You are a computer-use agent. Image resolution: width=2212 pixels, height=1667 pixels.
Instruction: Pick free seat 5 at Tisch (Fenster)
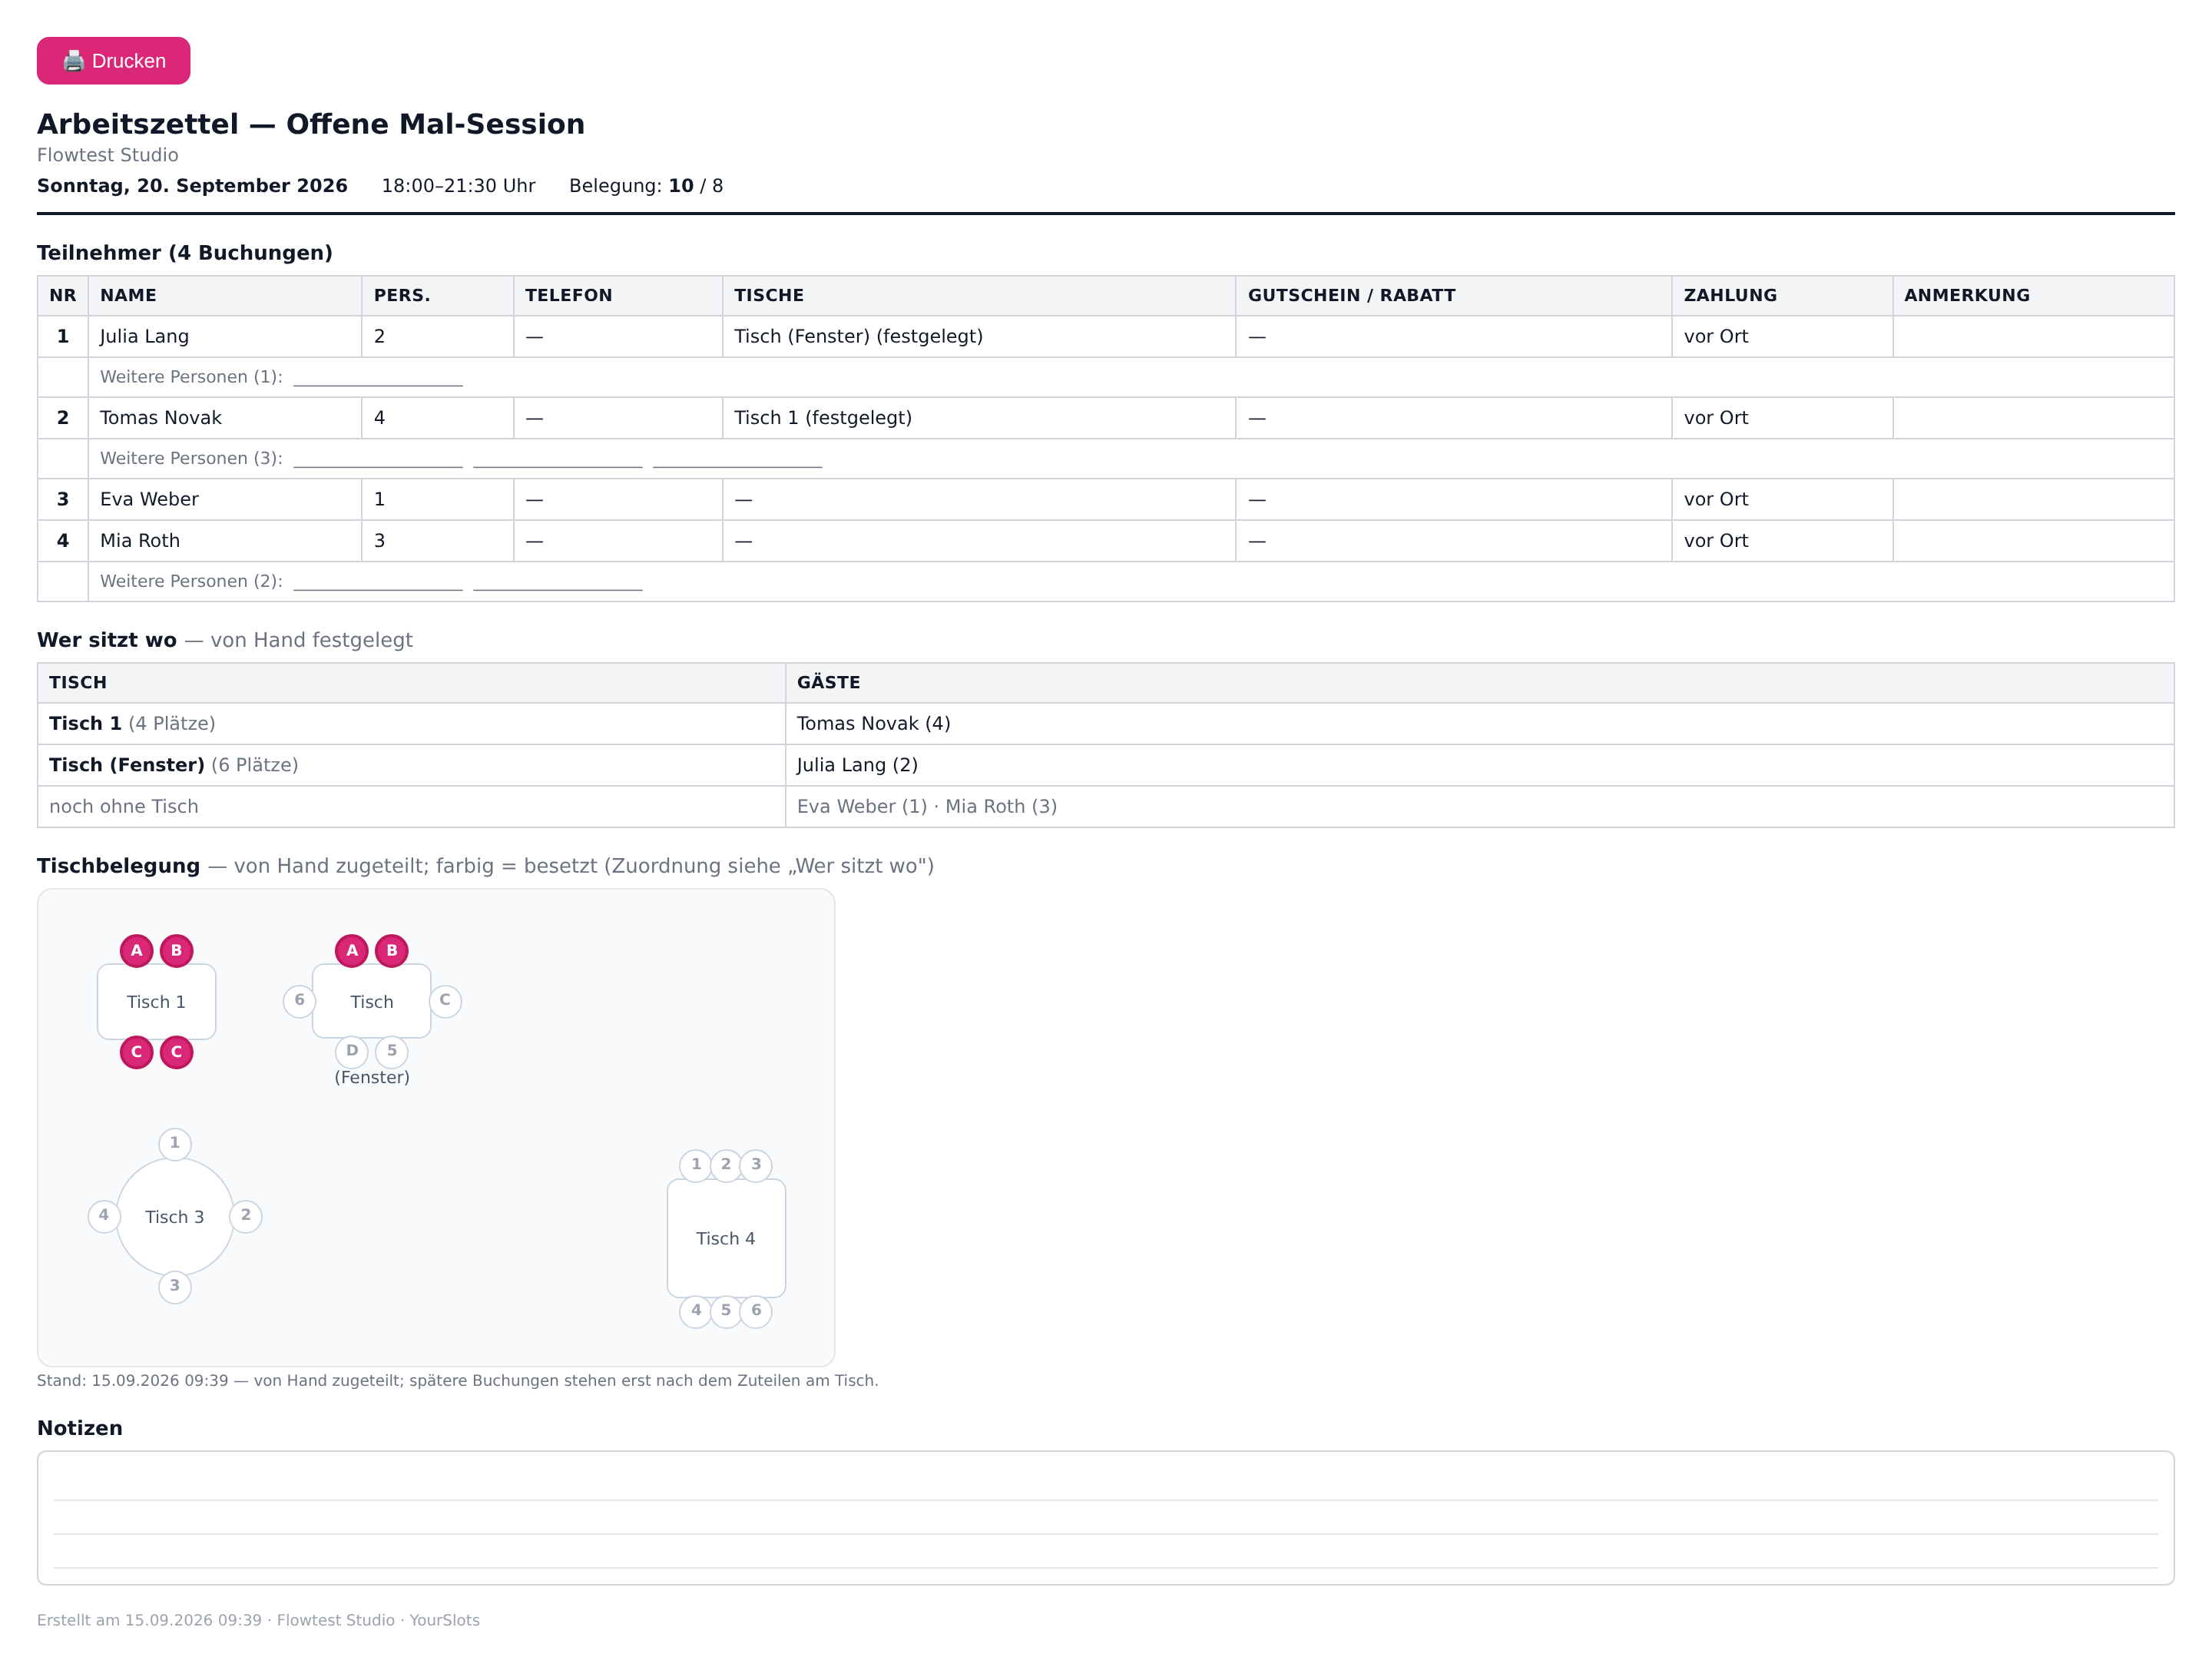click(392, 1051)
